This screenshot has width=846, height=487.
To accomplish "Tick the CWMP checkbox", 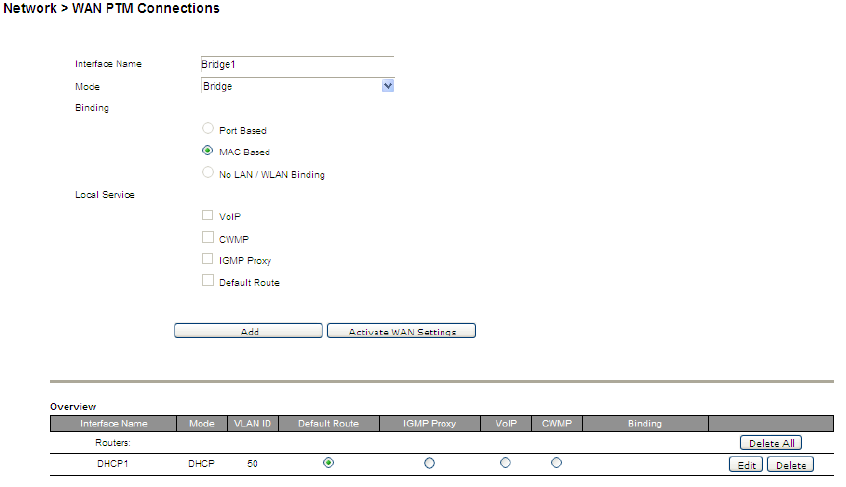I will pyautogui.click(x=208, y=237).
